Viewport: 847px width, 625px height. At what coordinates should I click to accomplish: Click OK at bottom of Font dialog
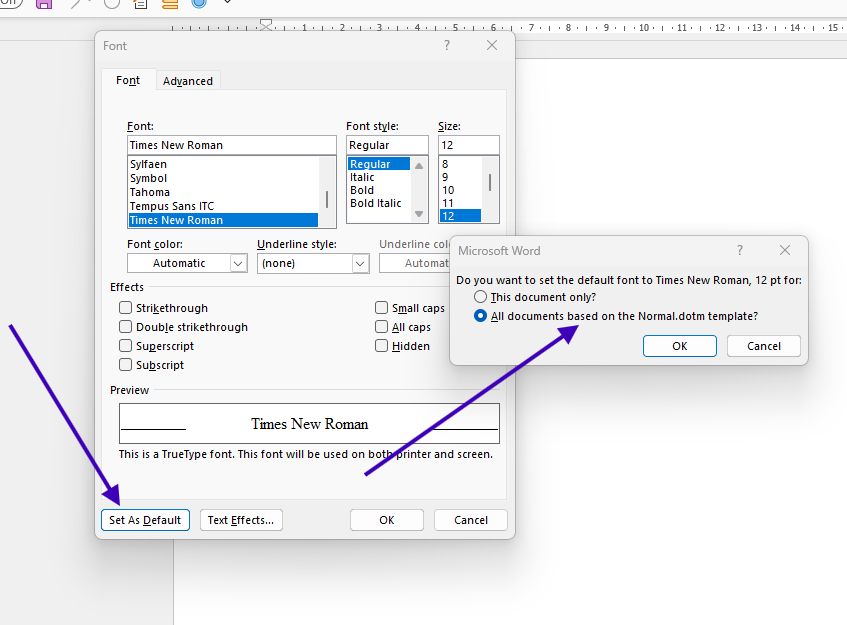point(387,520)
